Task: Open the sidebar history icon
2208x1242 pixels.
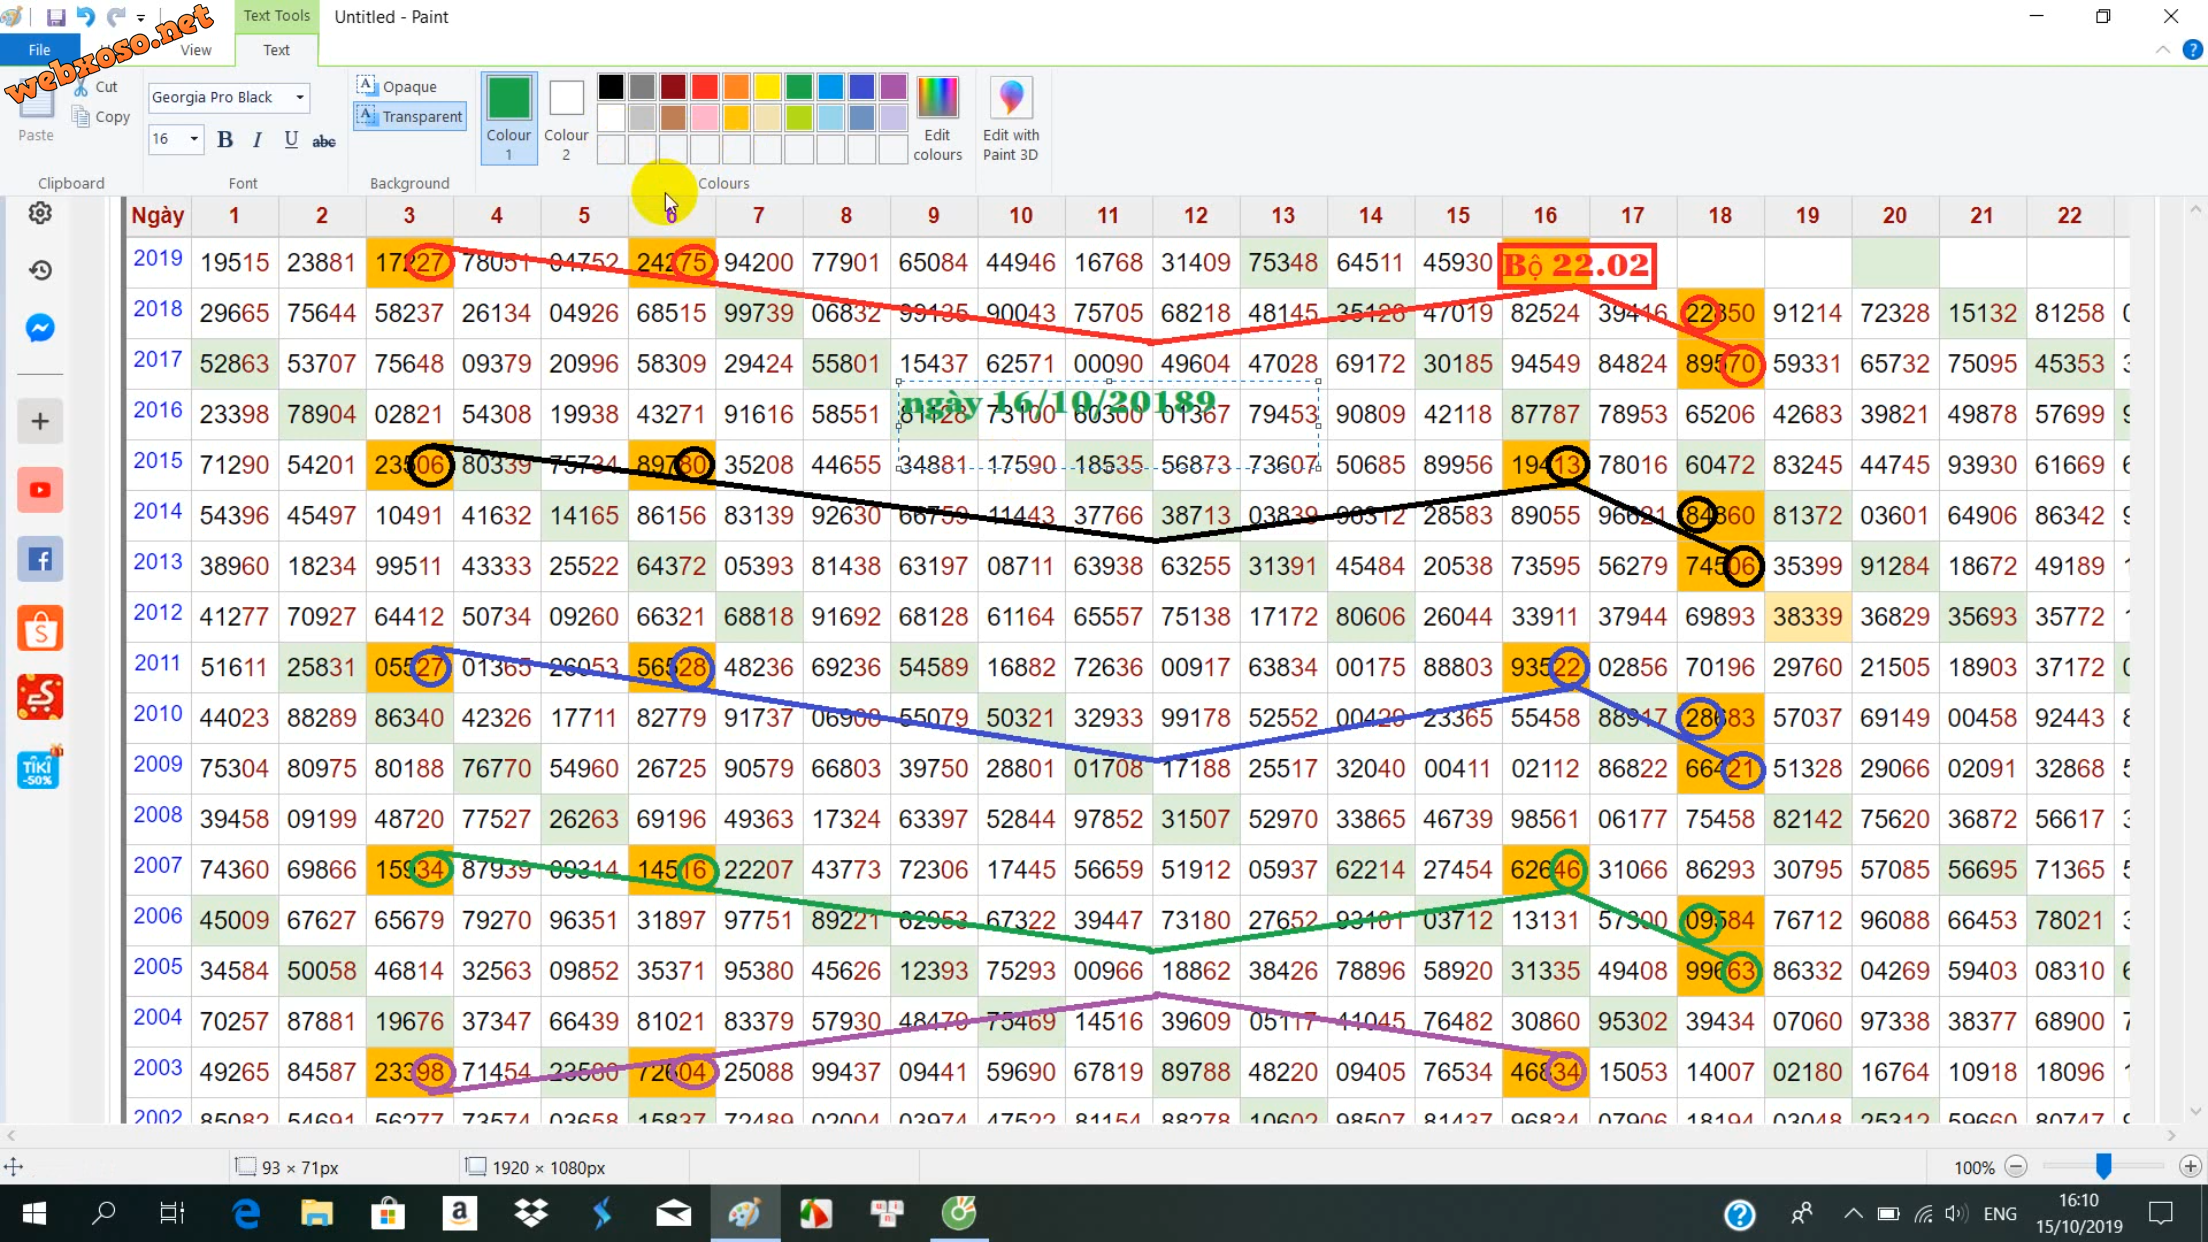Action: (40, 270)
